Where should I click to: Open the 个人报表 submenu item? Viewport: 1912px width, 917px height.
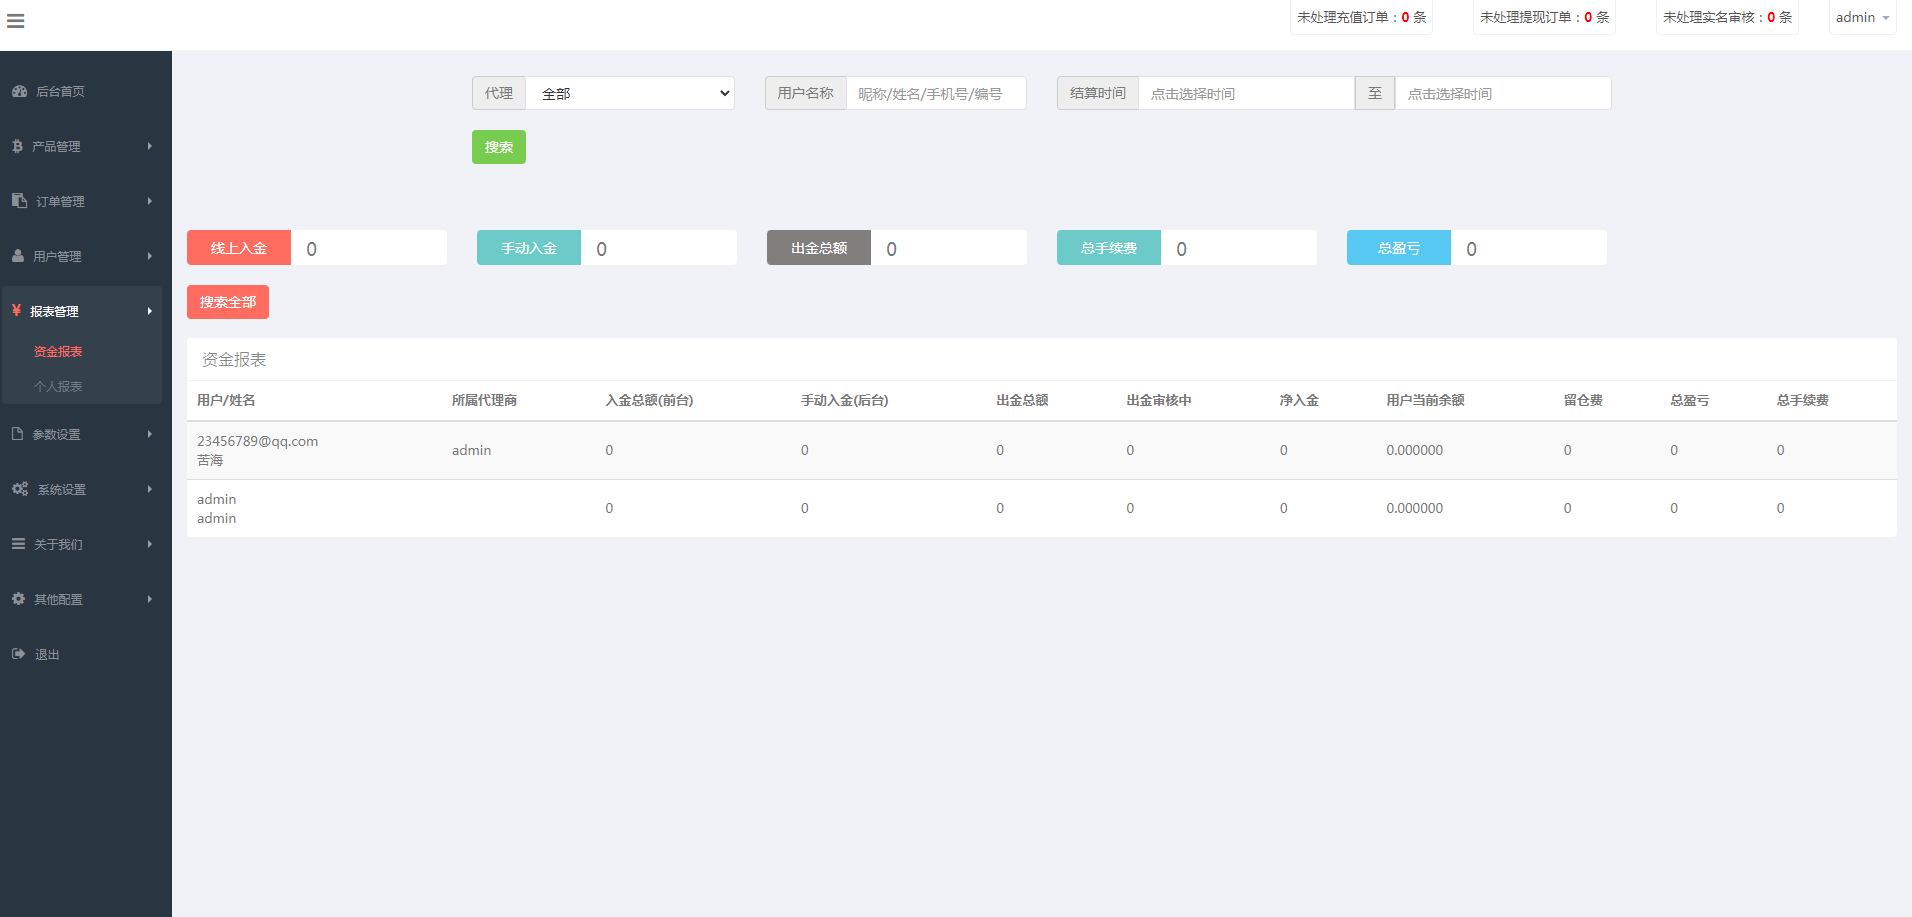58,387
